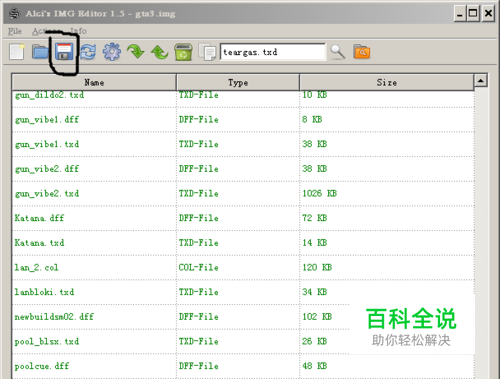Open the File menu
This screenshot has height=379, width=500.
pyautogui.click(x=15, y=31)
